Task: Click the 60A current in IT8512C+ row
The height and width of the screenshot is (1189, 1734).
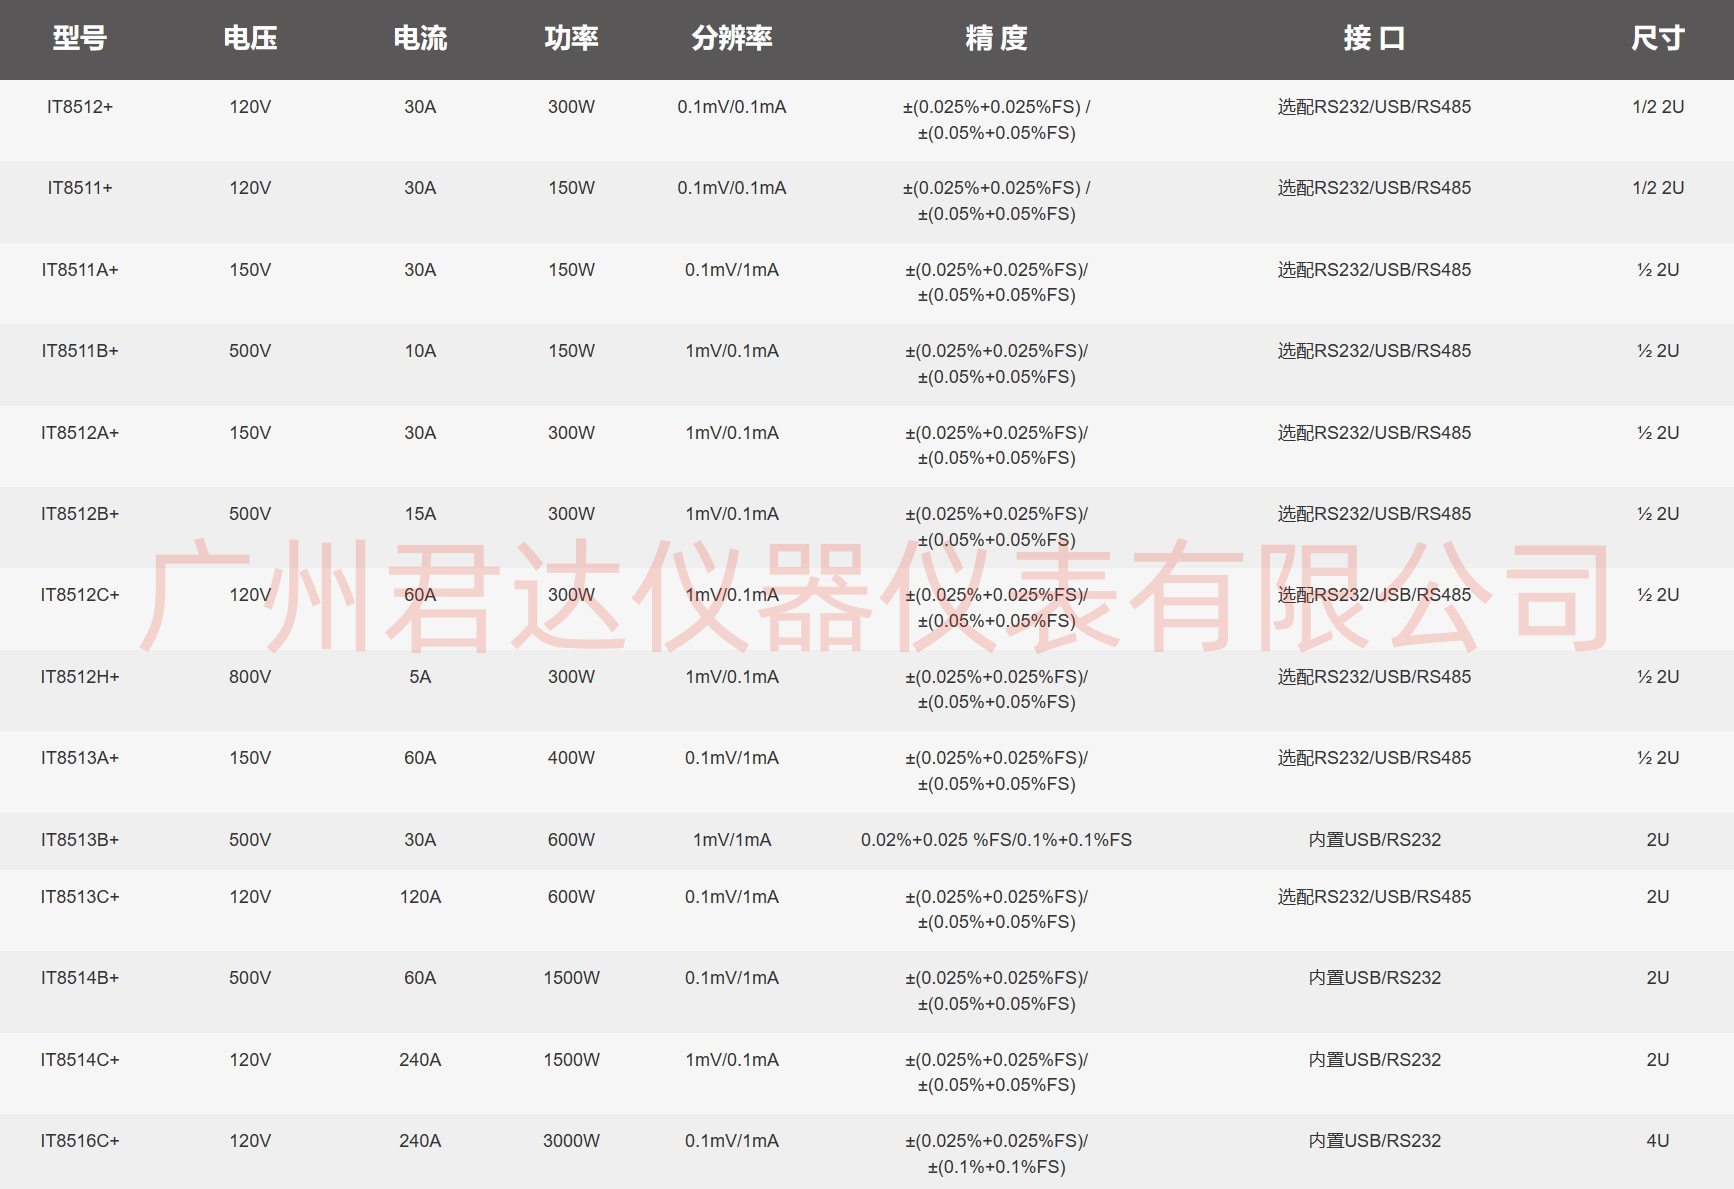Action: (420, 595)
